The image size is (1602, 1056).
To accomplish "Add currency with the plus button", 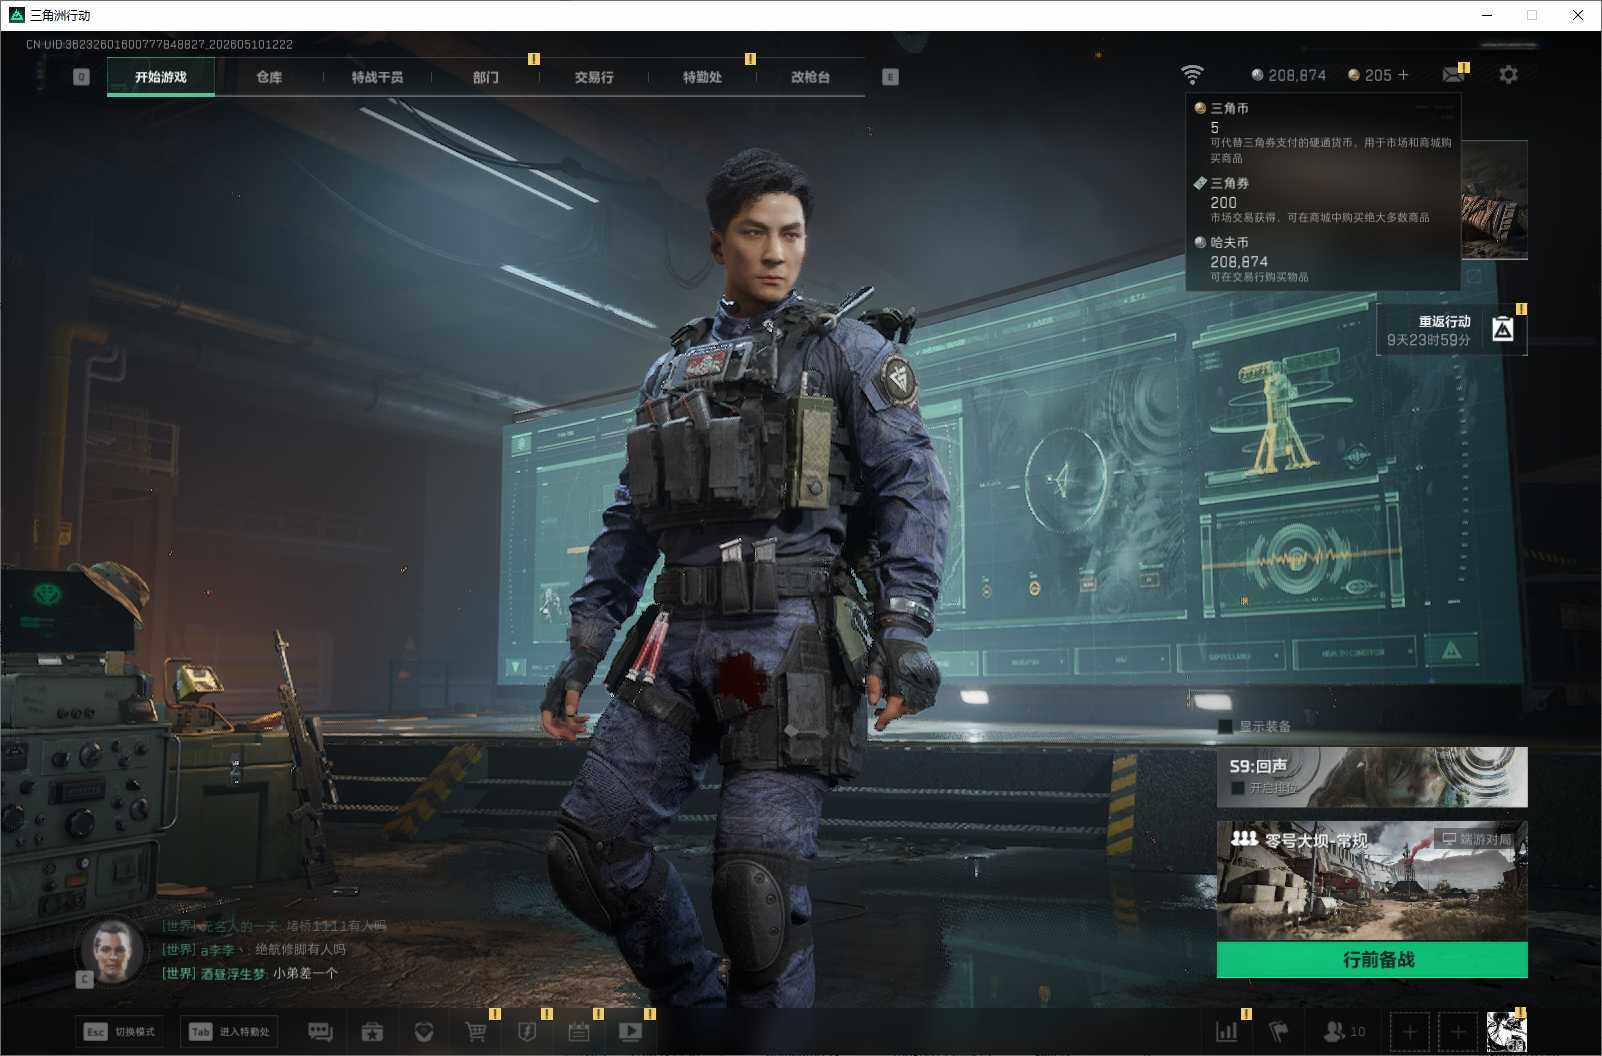I will point(1403,75).
